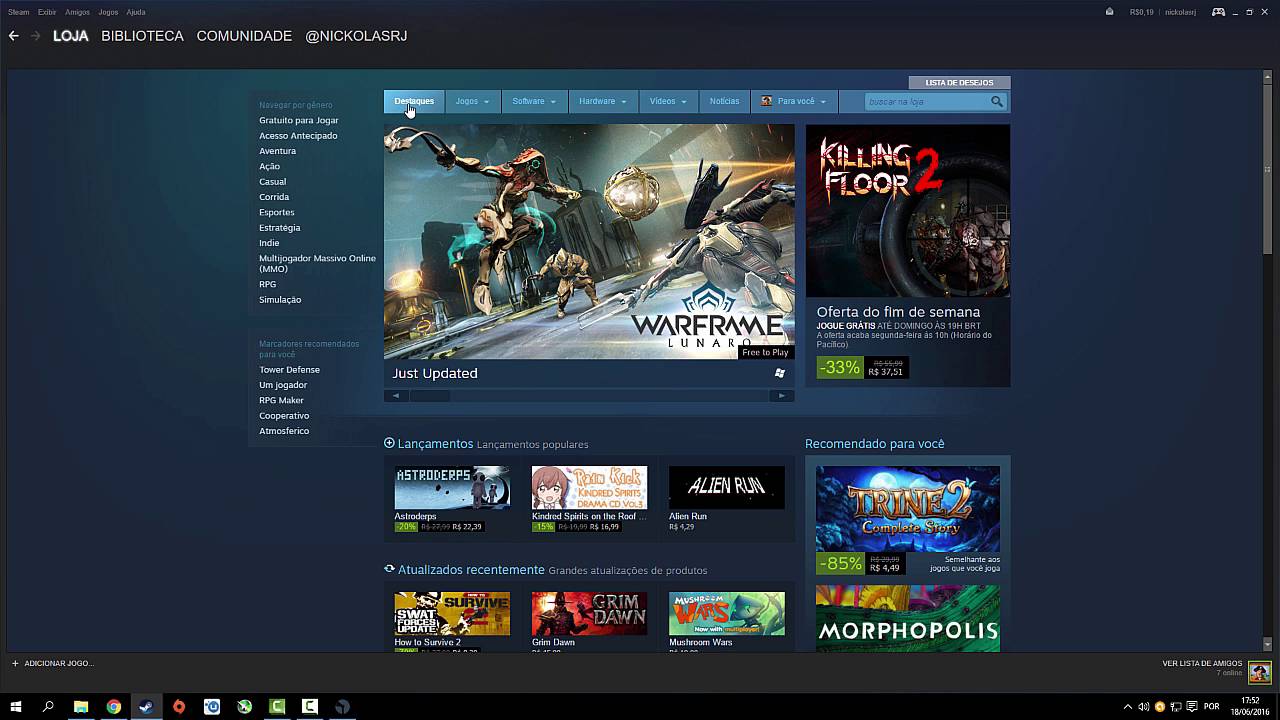The image size is (1280, 720).
Task: Click the Windows platform icon on Warframe banner
Action: tap(780, 373)
